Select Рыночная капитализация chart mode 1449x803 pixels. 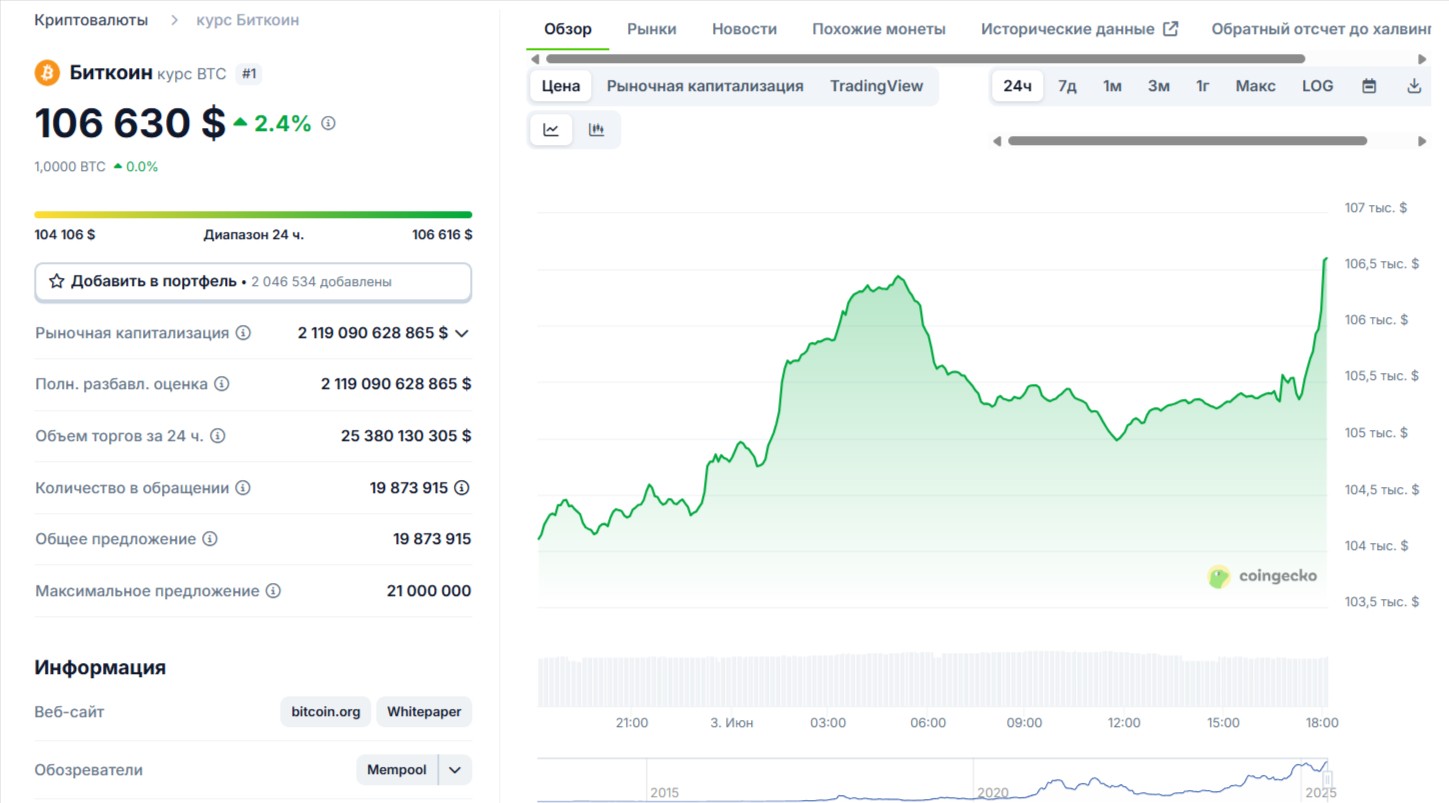coord(705,86)
